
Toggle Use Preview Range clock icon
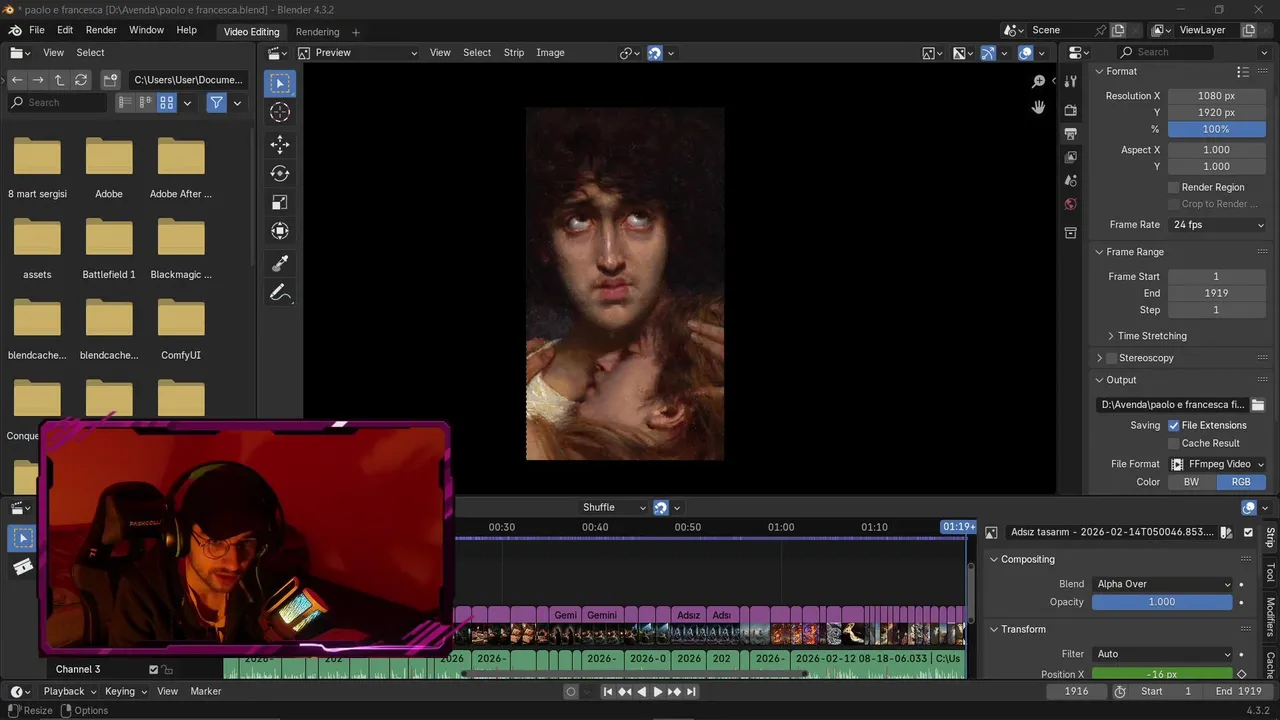[1120, 691]
